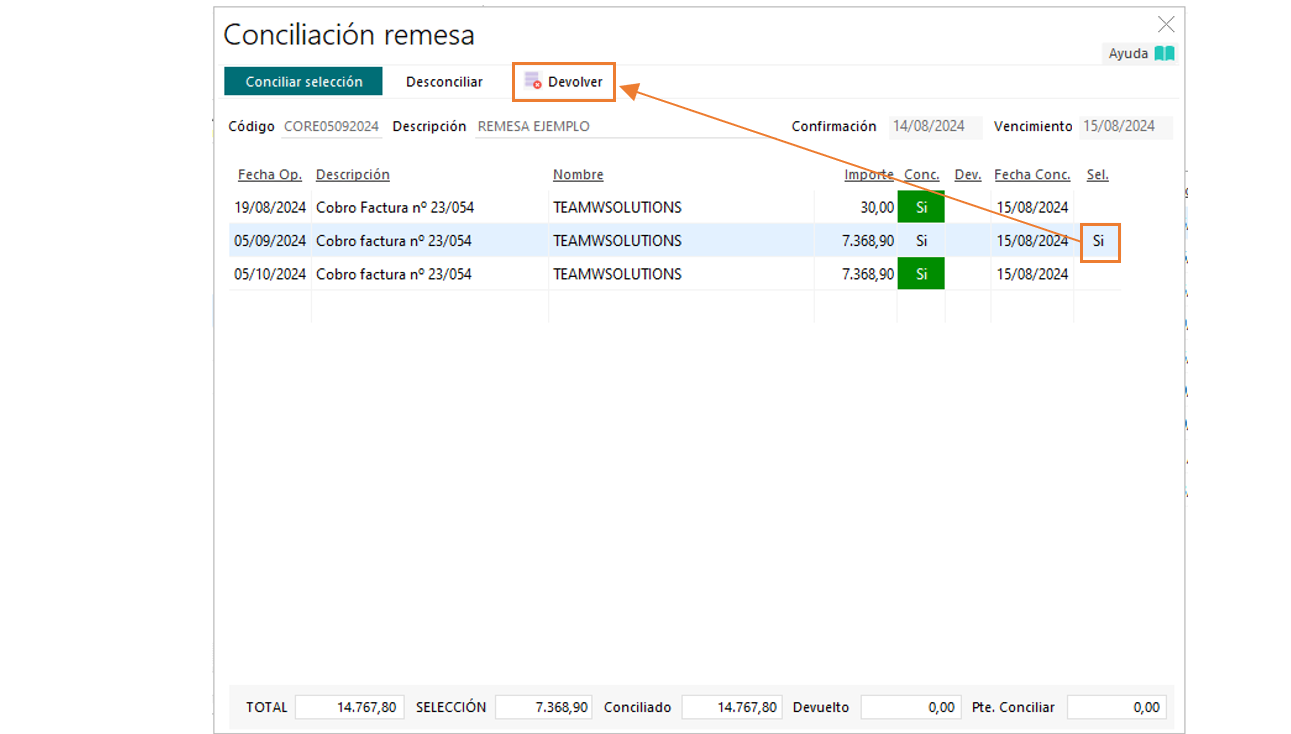This screenshot has width=1291, height=734.
Task: Open the Ayuda book icon
Action: tap(1164, 54)
